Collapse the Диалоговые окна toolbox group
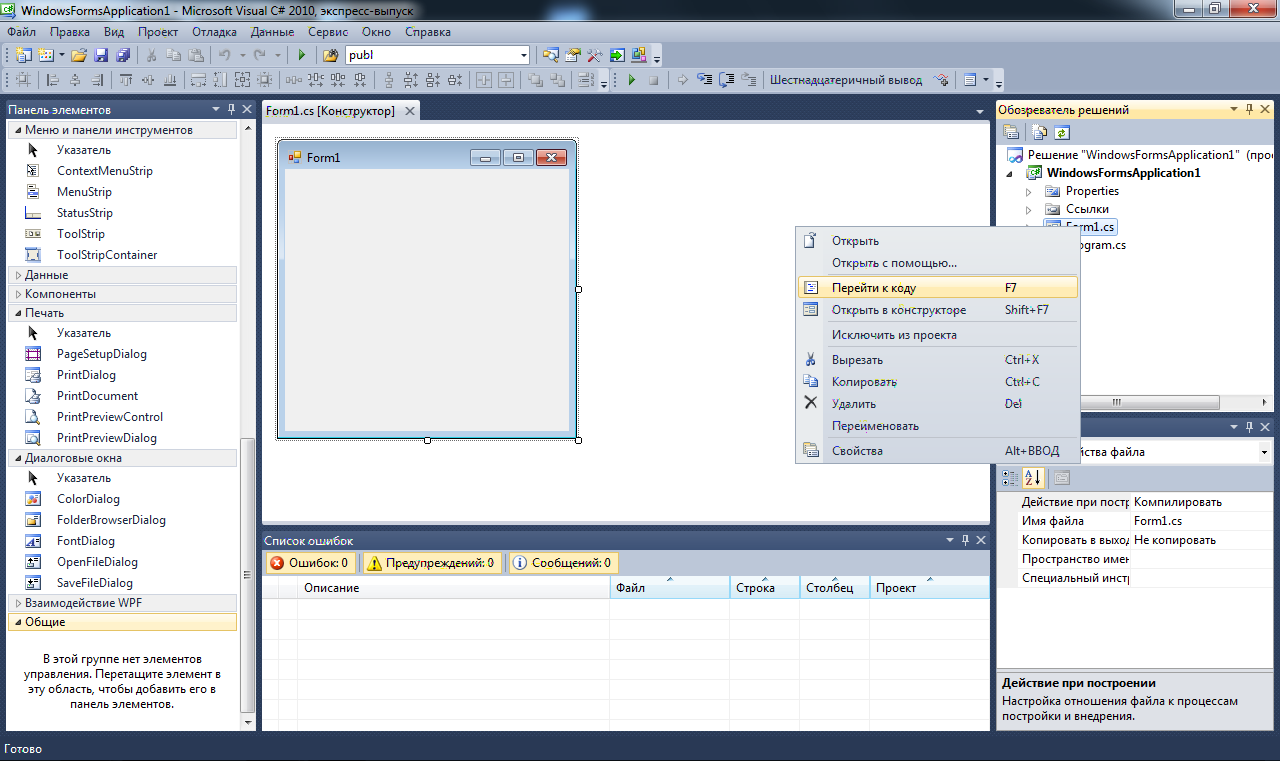 click(x=123, y=458)
